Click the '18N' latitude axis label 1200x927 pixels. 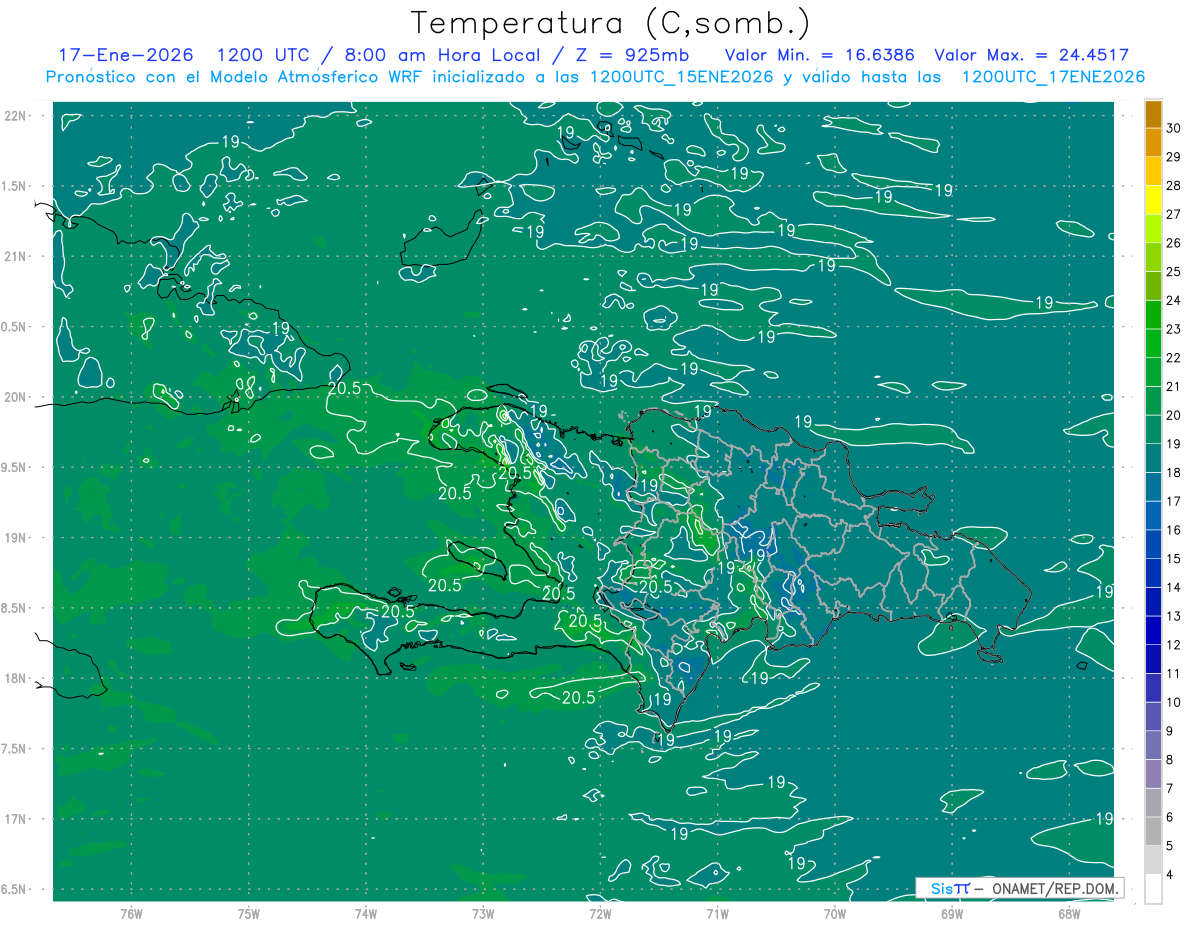click(x=16, y=678)
